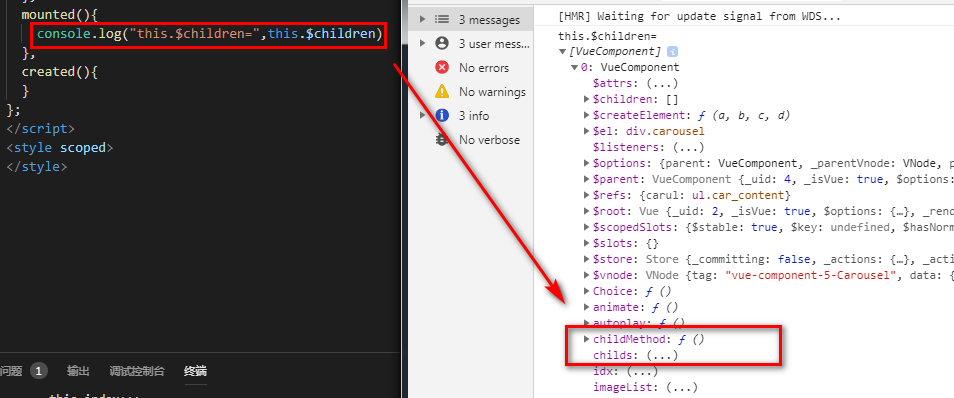
Task: Click the messages list icon
Action: (442, 20)
